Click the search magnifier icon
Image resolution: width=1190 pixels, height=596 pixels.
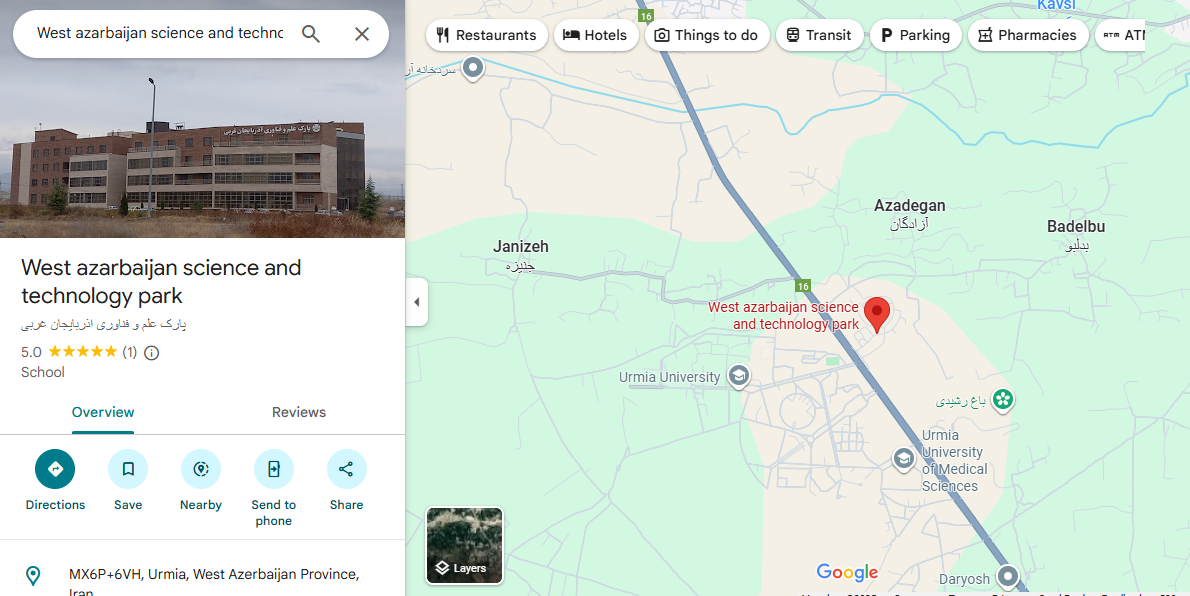(310, 33)
